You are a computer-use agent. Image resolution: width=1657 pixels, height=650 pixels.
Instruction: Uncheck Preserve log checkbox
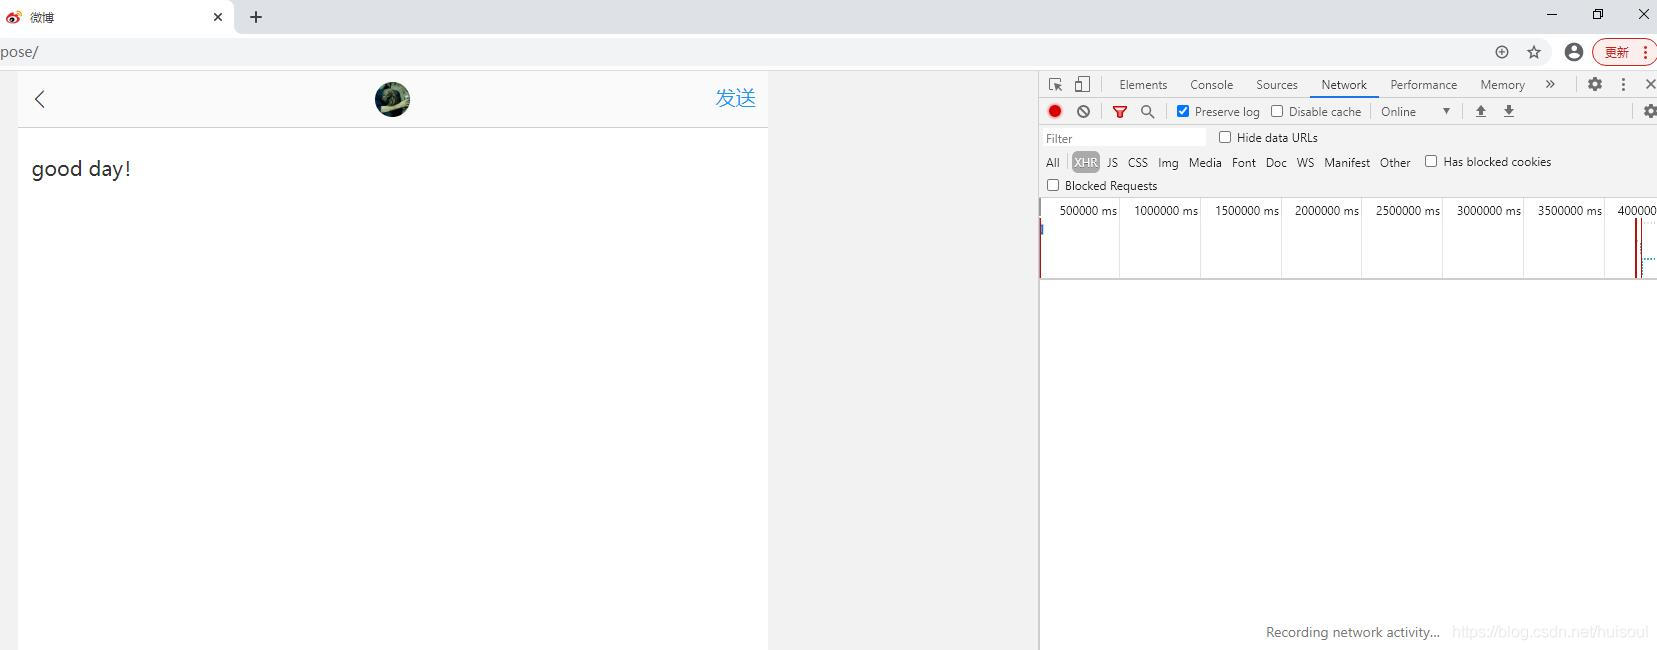[x=1183, y=112]
